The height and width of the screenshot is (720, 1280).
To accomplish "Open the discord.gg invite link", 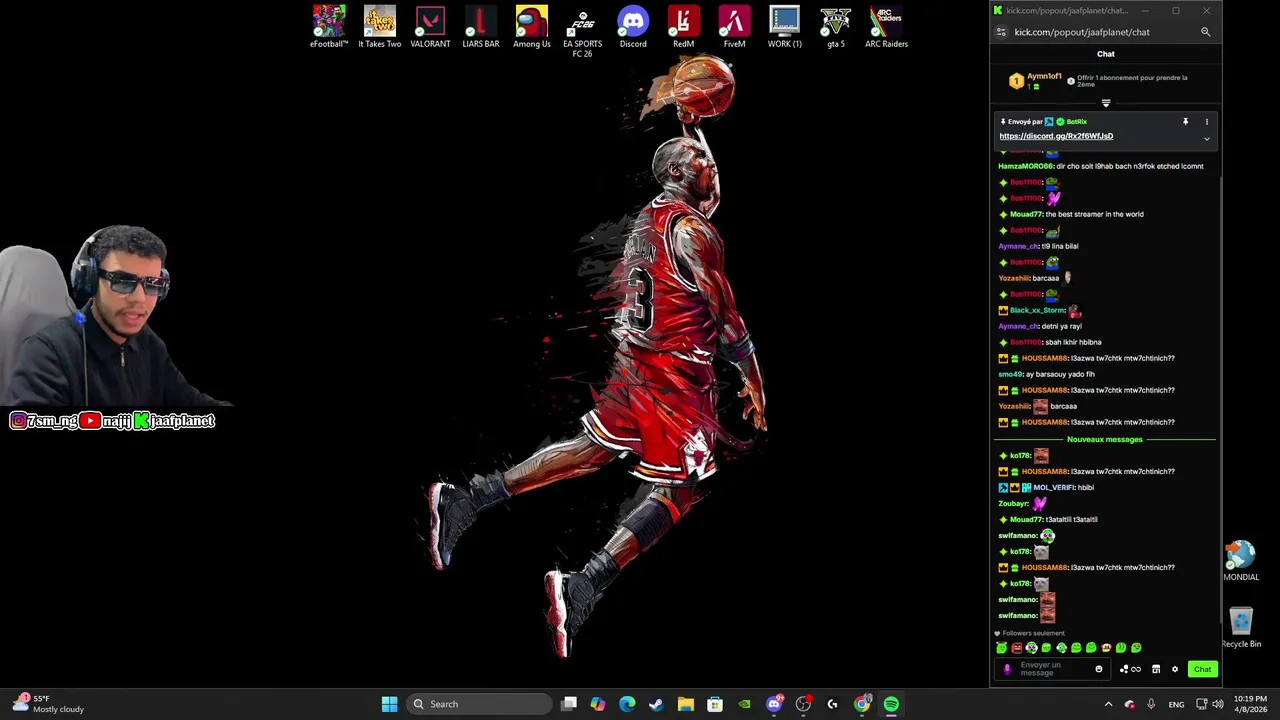I will [x=1056, y=136].
